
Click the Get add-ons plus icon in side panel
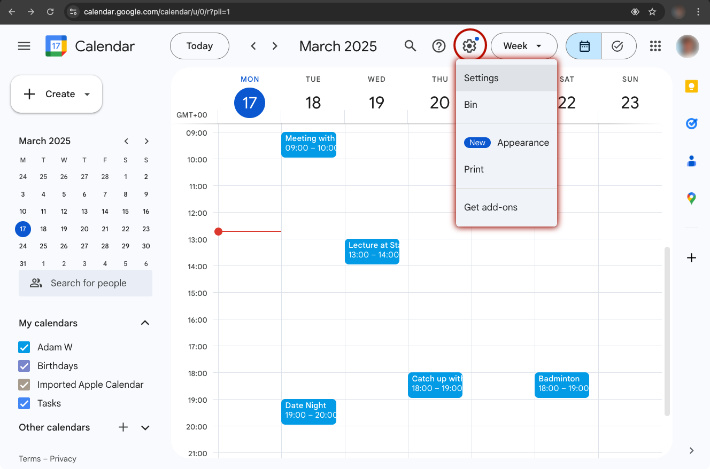coord(691,258)
